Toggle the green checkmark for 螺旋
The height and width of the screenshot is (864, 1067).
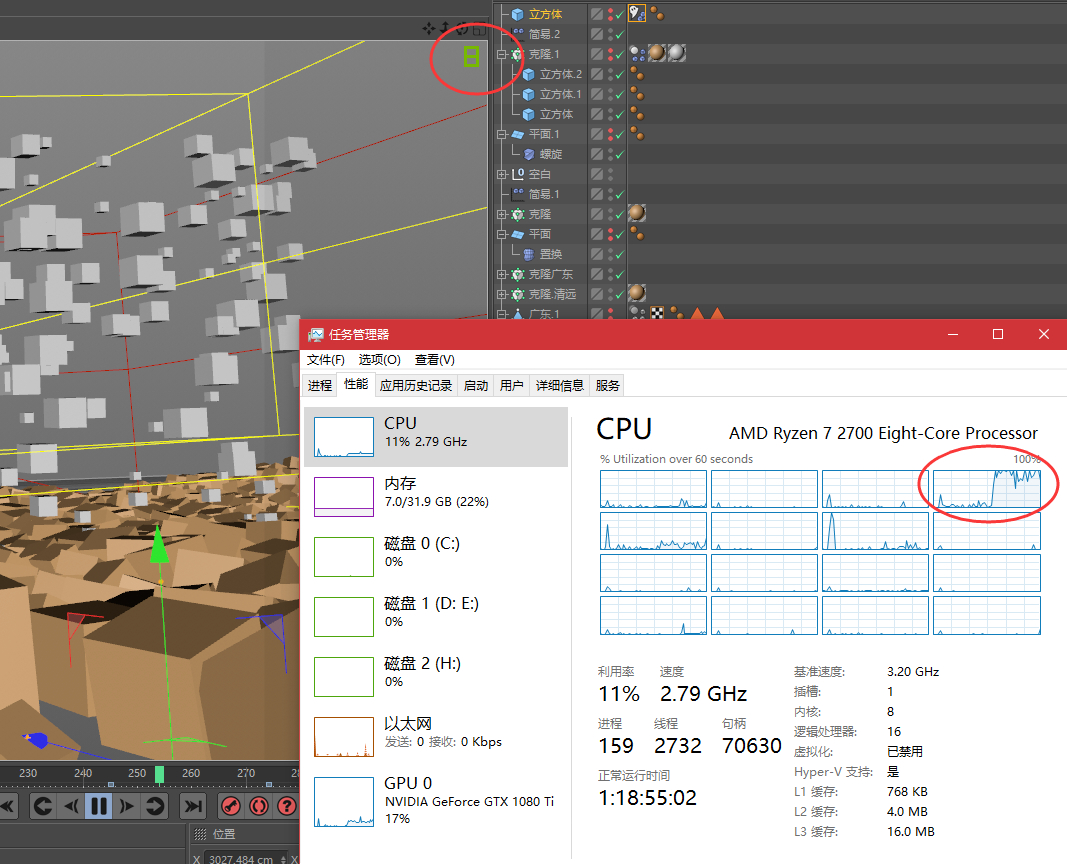[620, 154]
